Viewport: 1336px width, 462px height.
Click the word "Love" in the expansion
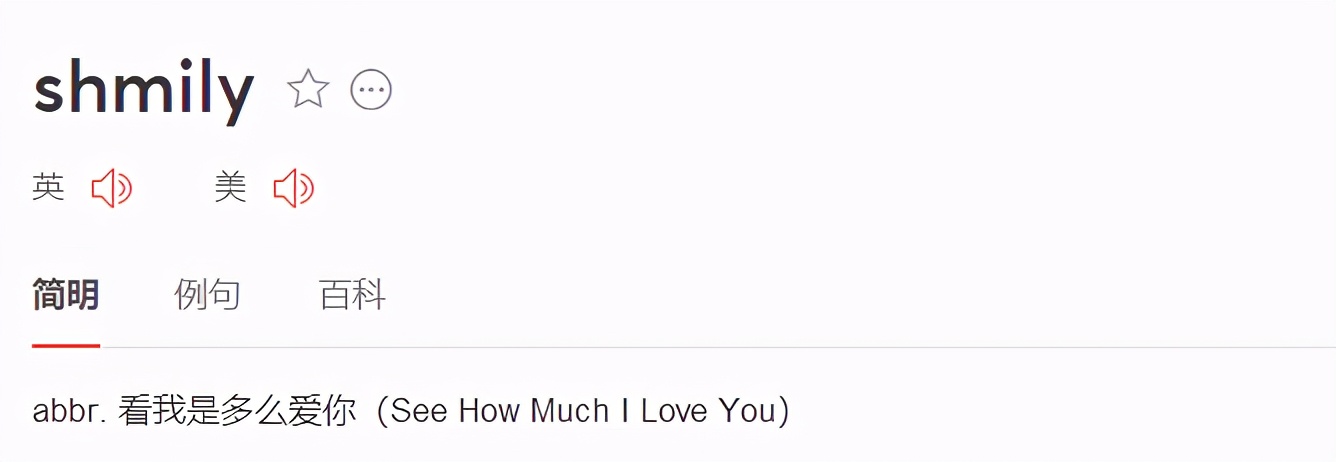point(673,411)
